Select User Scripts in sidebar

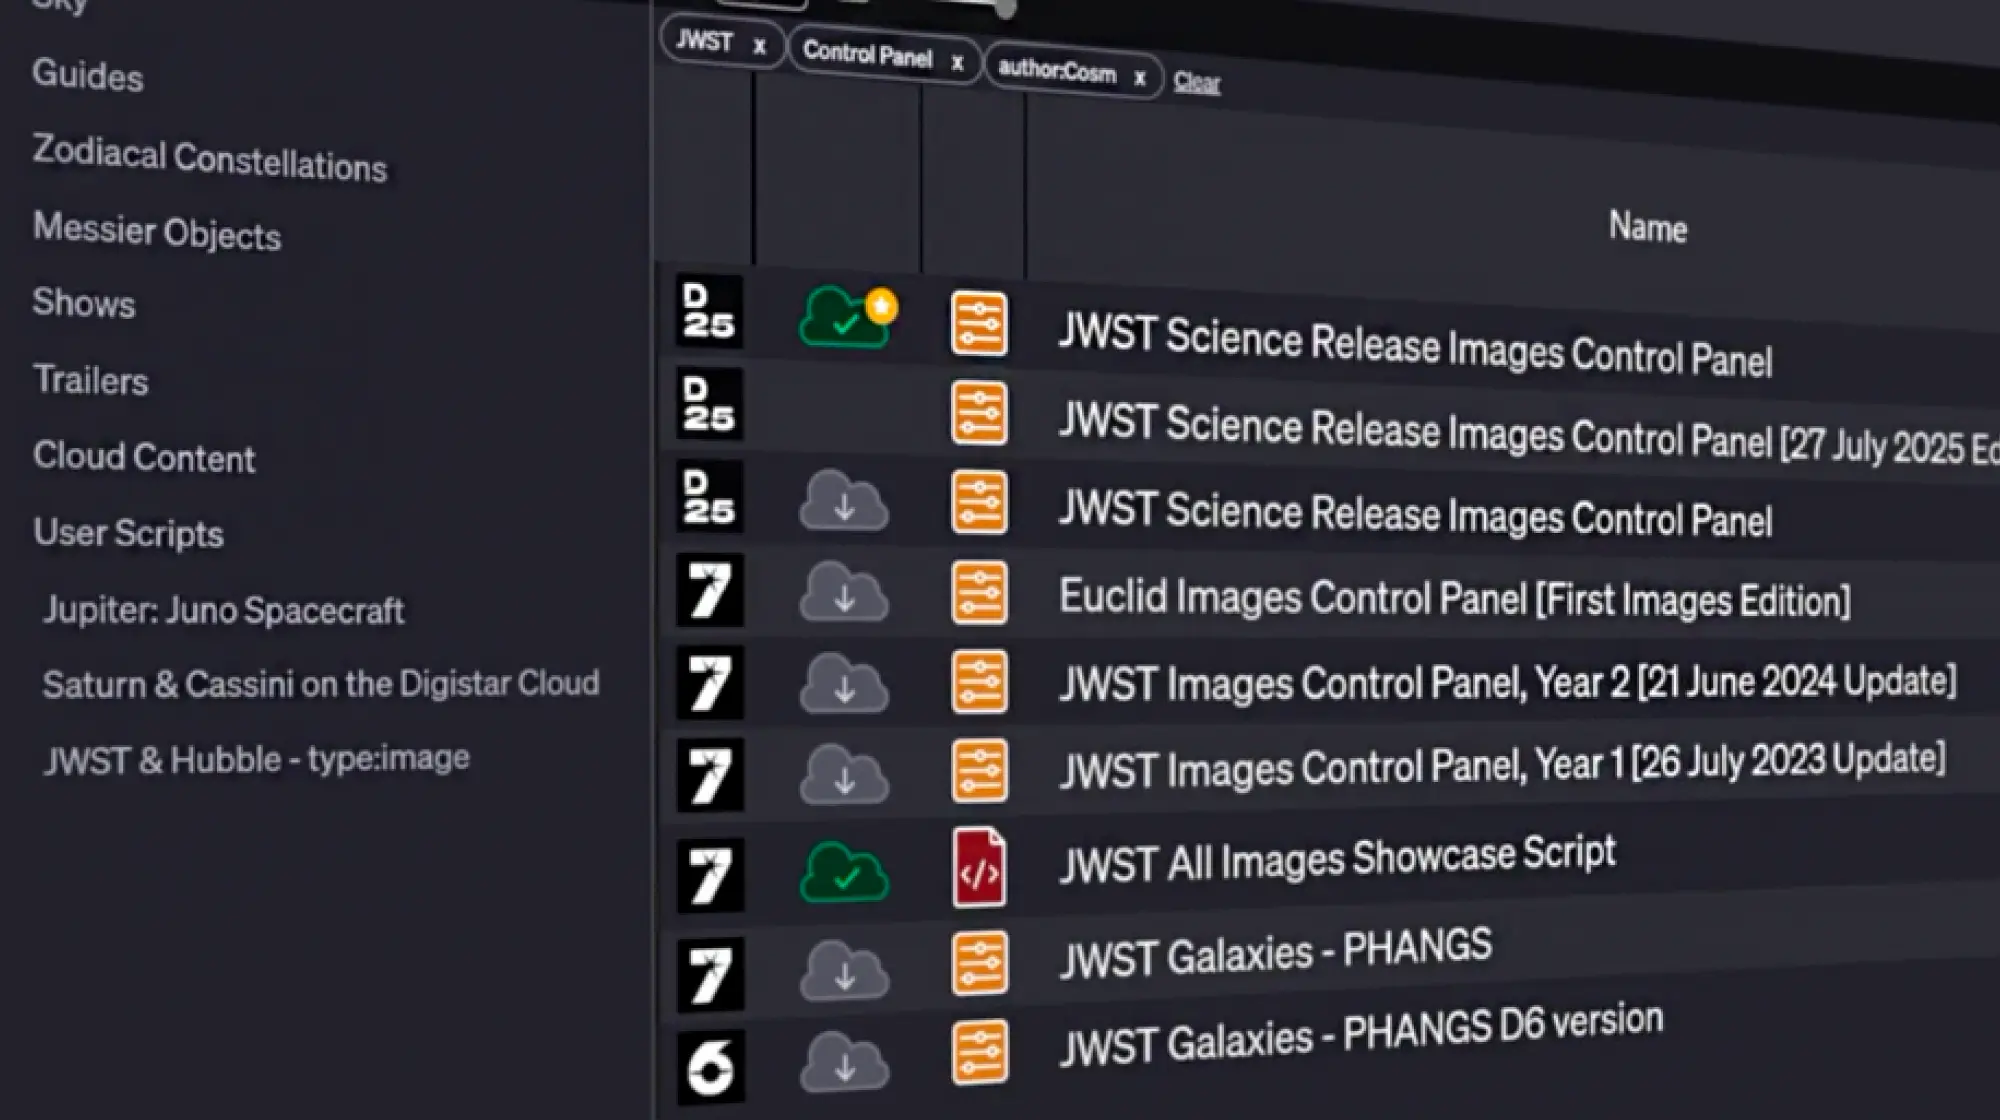pos(128,533)
